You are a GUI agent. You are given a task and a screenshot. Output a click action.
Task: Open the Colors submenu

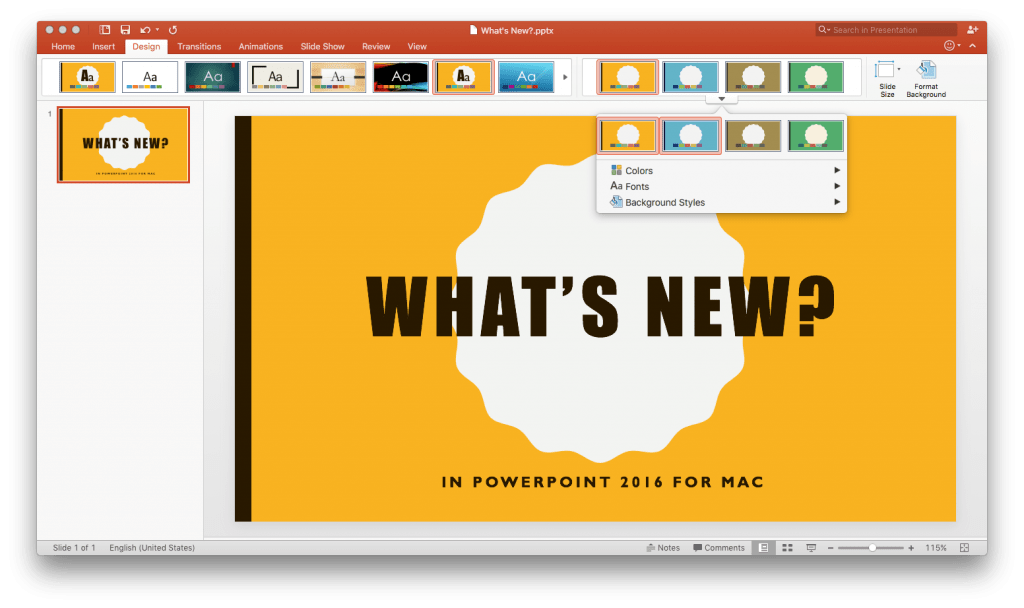click(x=722, y=170)
